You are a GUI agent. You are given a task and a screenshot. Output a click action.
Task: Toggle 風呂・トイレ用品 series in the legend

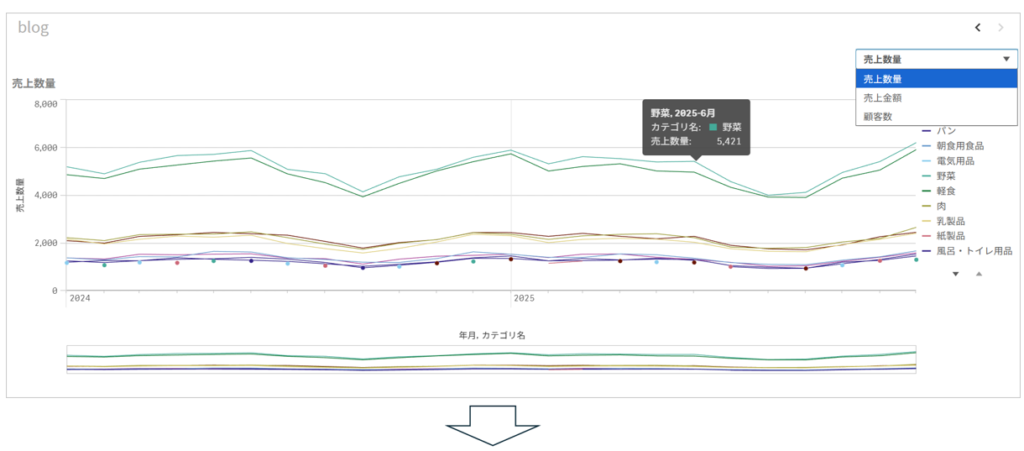974,251
